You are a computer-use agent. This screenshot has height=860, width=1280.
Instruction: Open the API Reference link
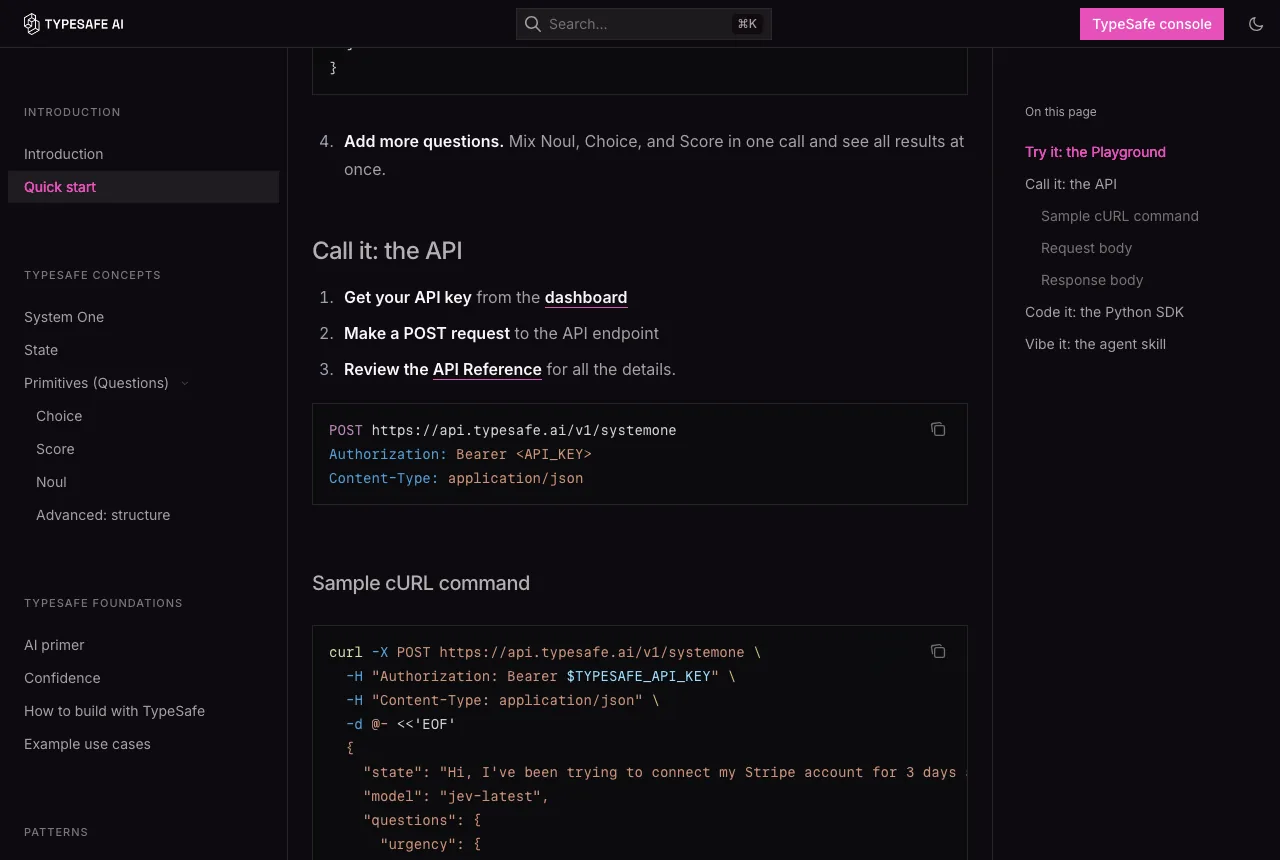(487, 369)
